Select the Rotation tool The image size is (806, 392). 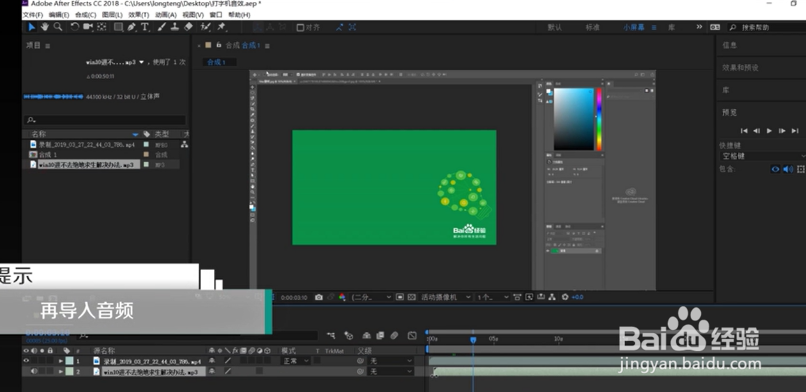tap(75, 27)
